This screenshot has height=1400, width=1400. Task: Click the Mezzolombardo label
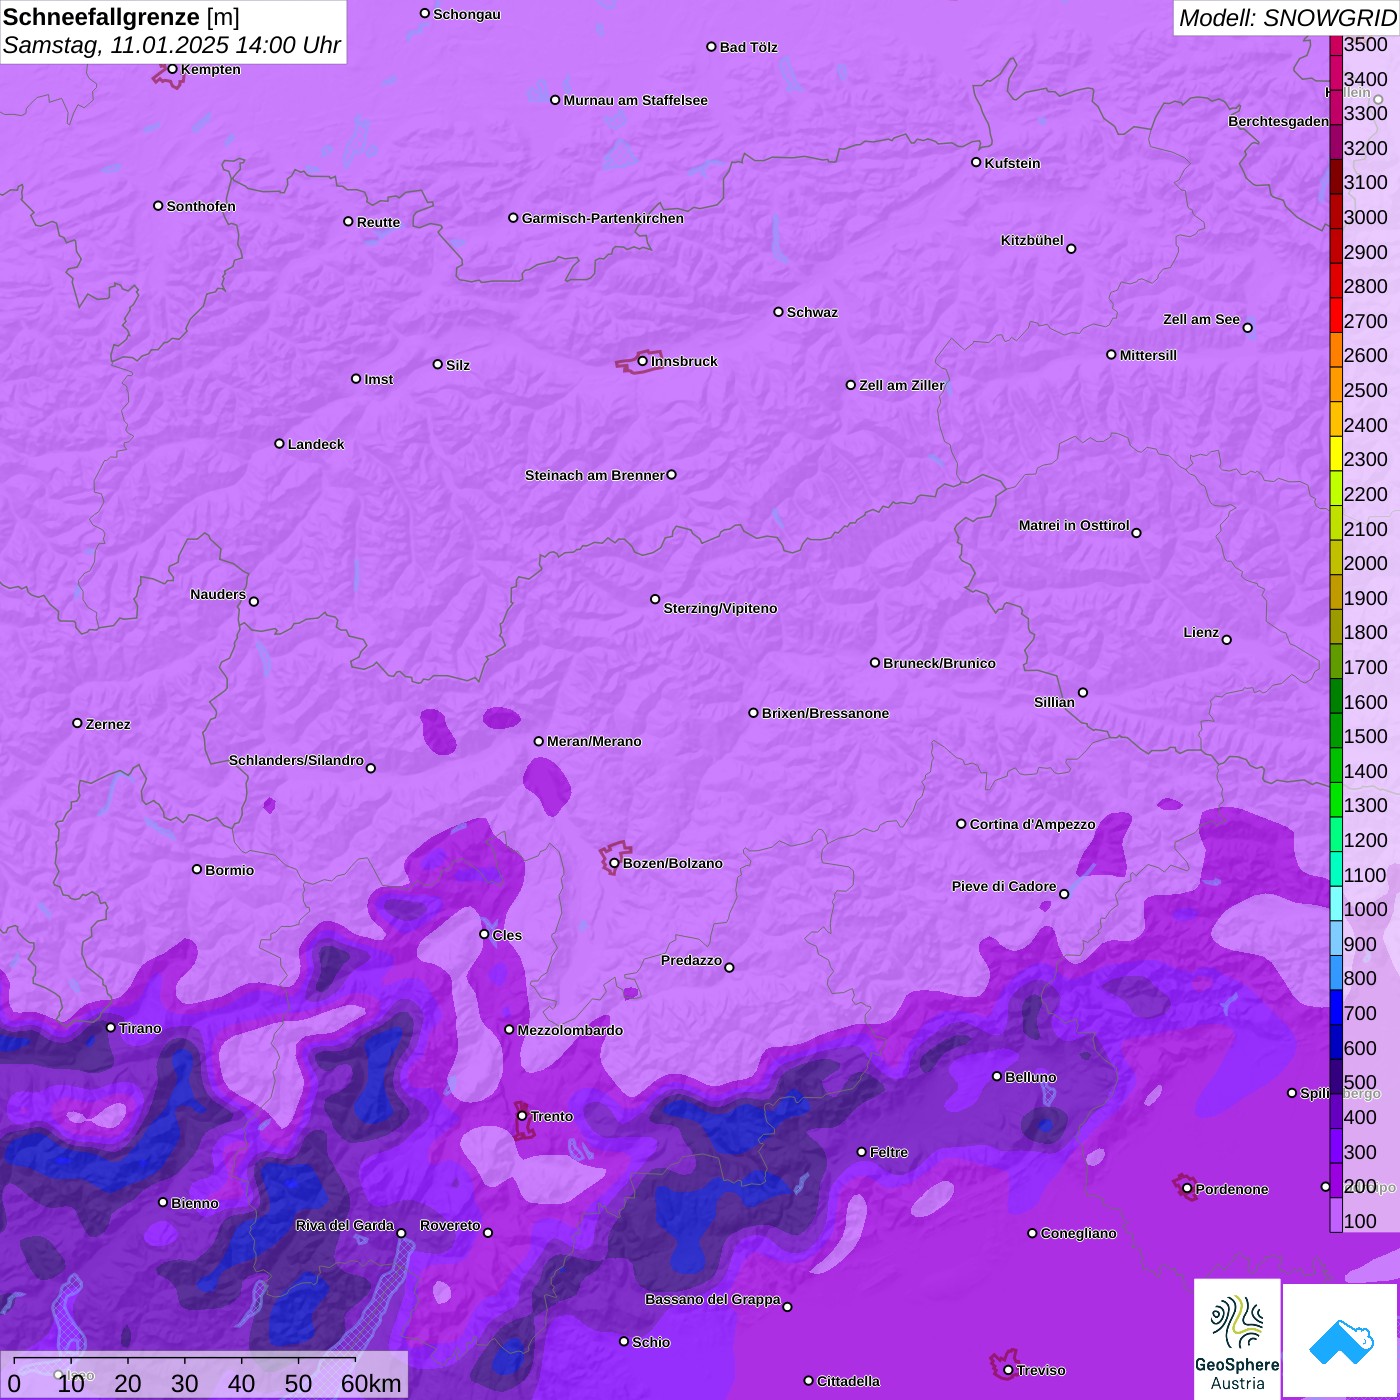point(570,1030)
